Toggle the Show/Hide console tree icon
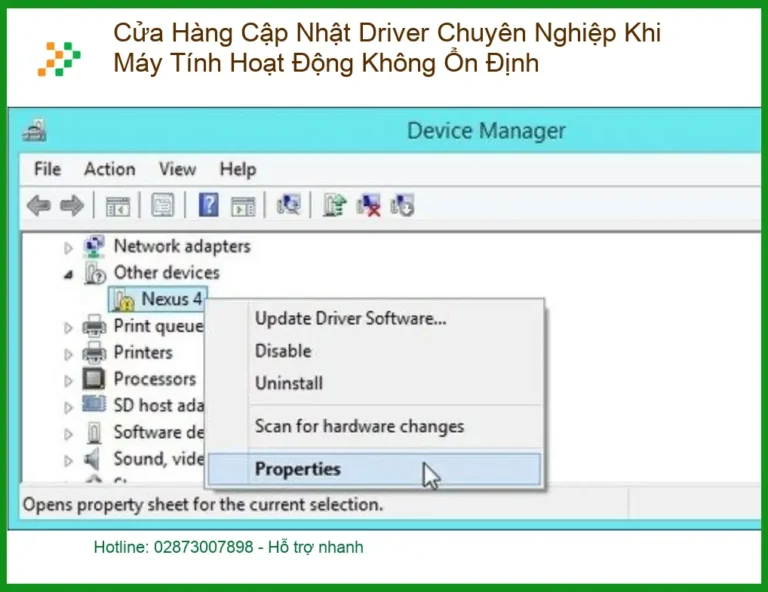 (x=118, y=206)
